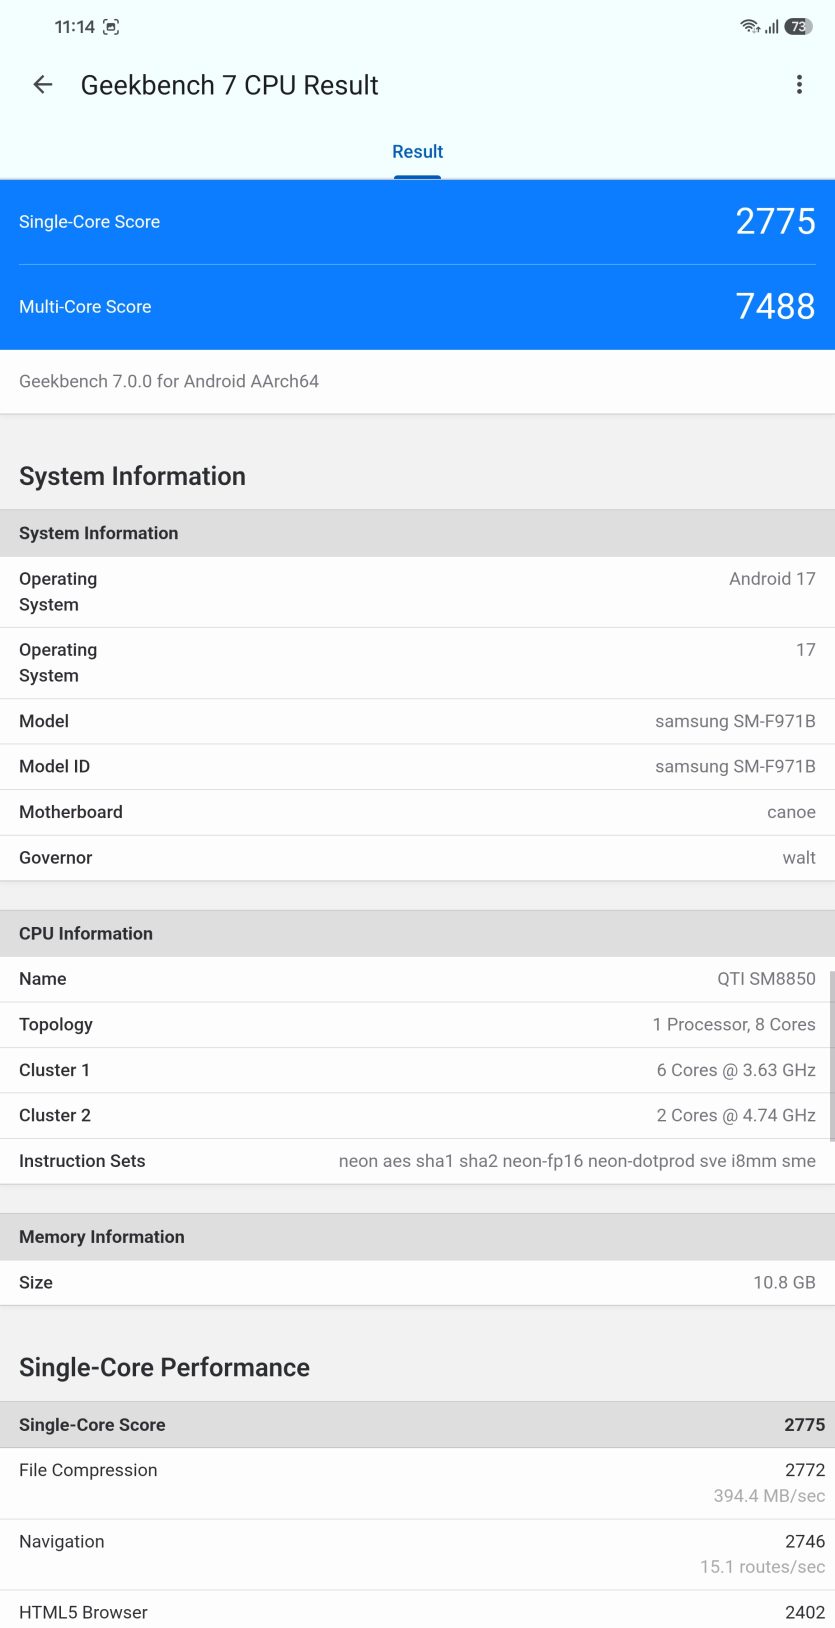Tap the 7488 multi-core score value
Screen dimensions: 835x1628
click(775, 306)
